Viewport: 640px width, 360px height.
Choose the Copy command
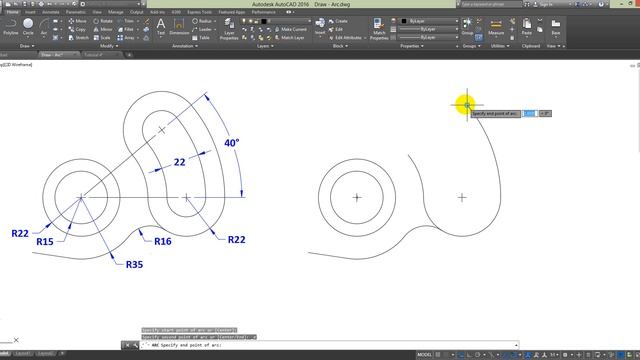coord(77,29)
